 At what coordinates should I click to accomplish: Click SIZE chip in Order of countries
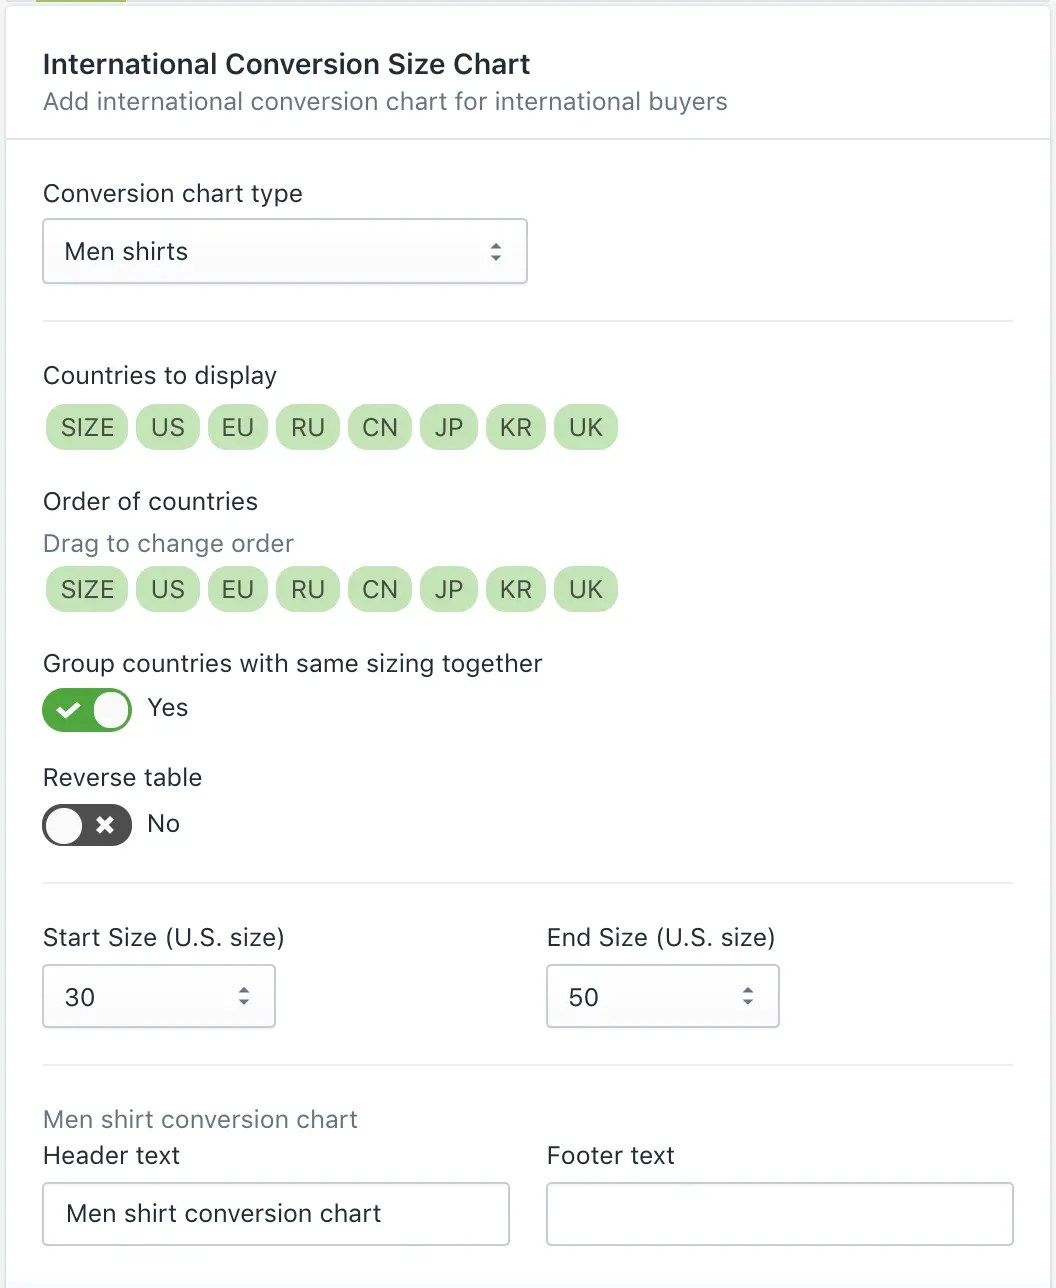[x=87, y=589]
